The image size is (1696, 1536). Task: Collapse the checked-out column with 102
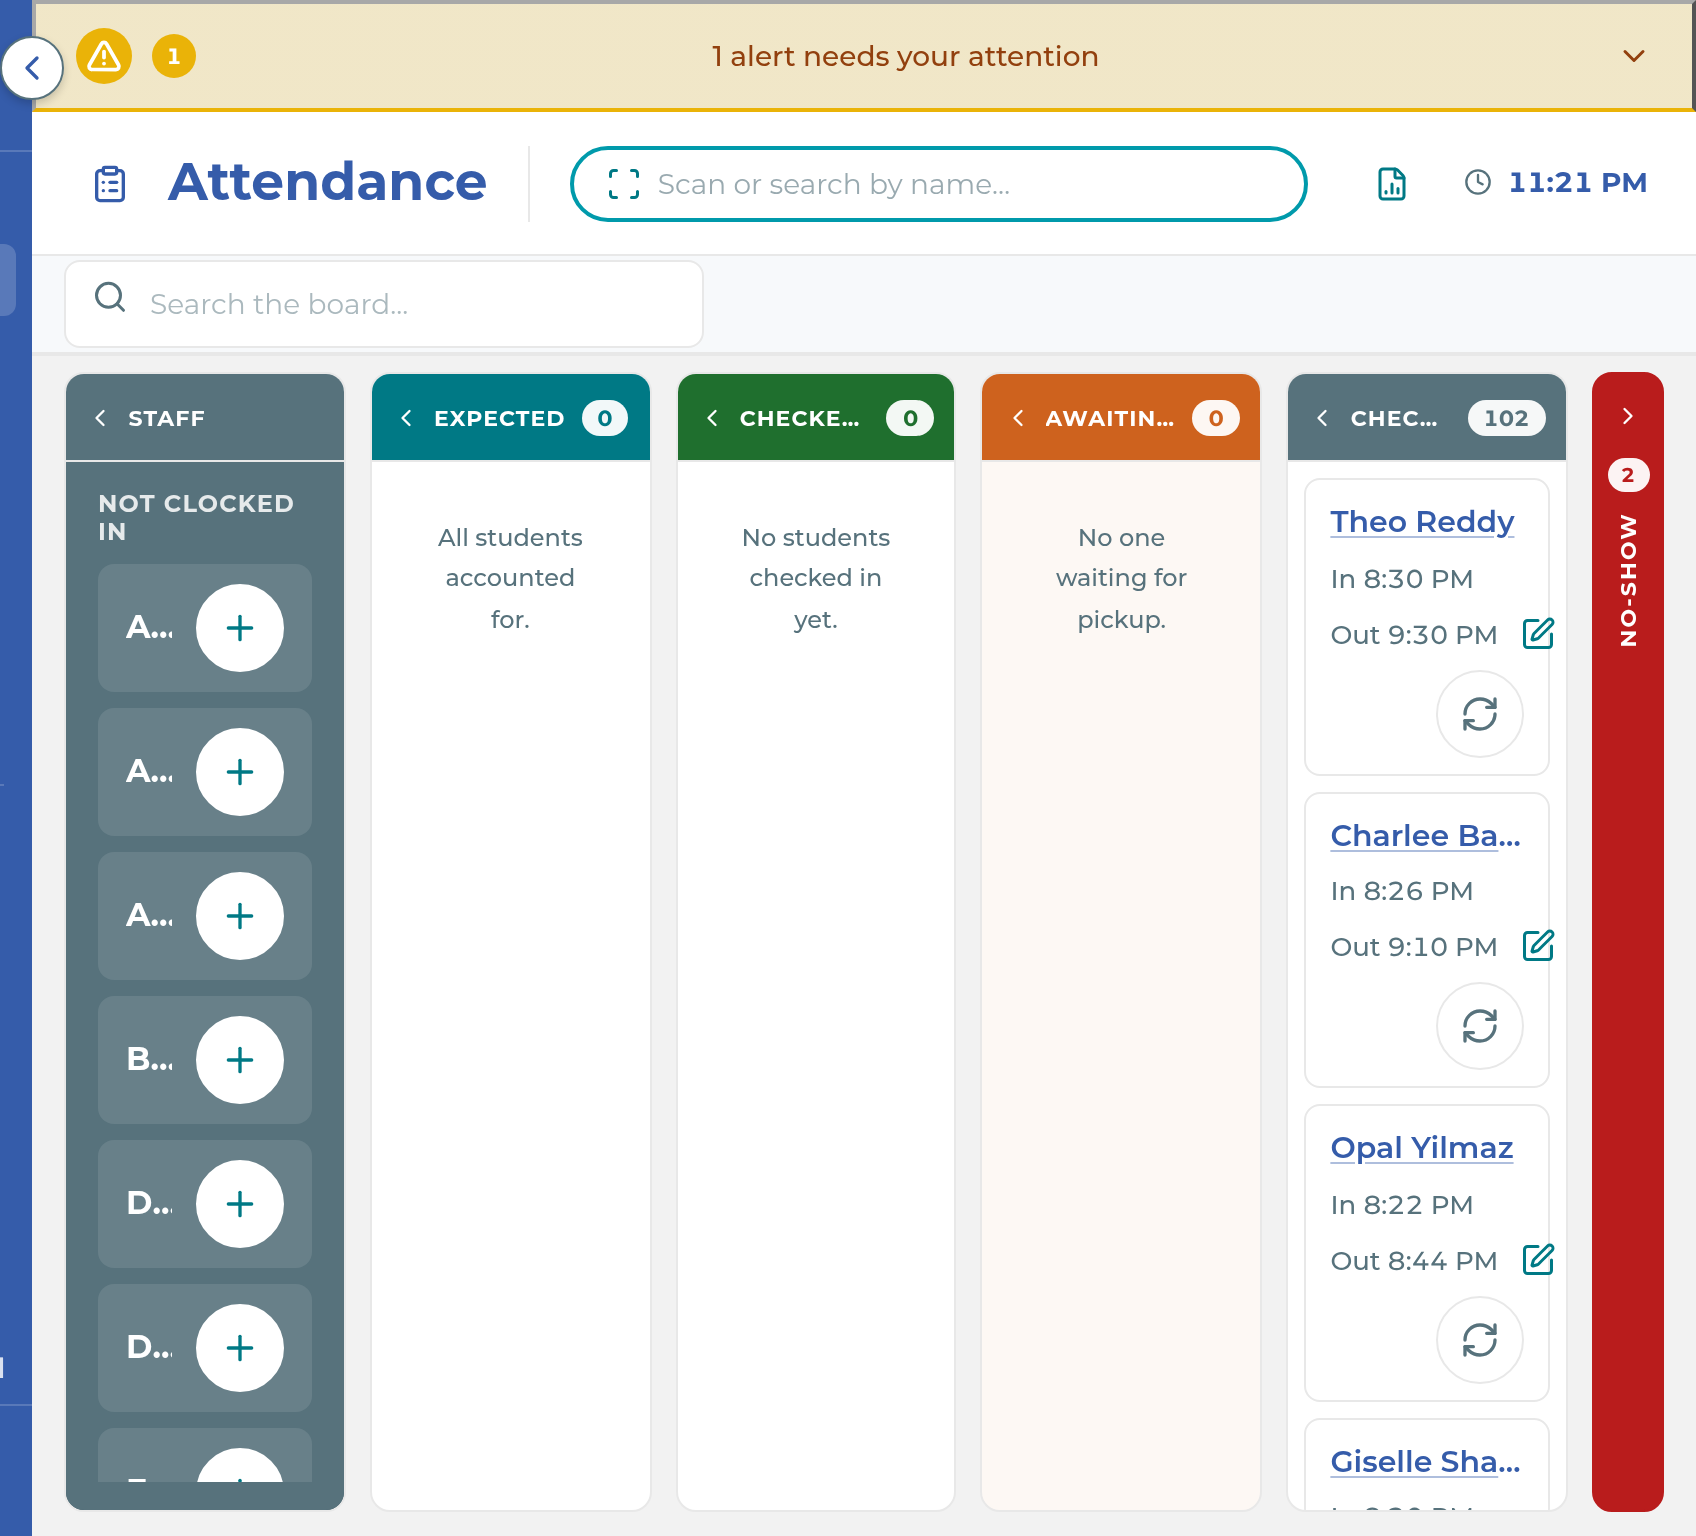[1323, 418]
